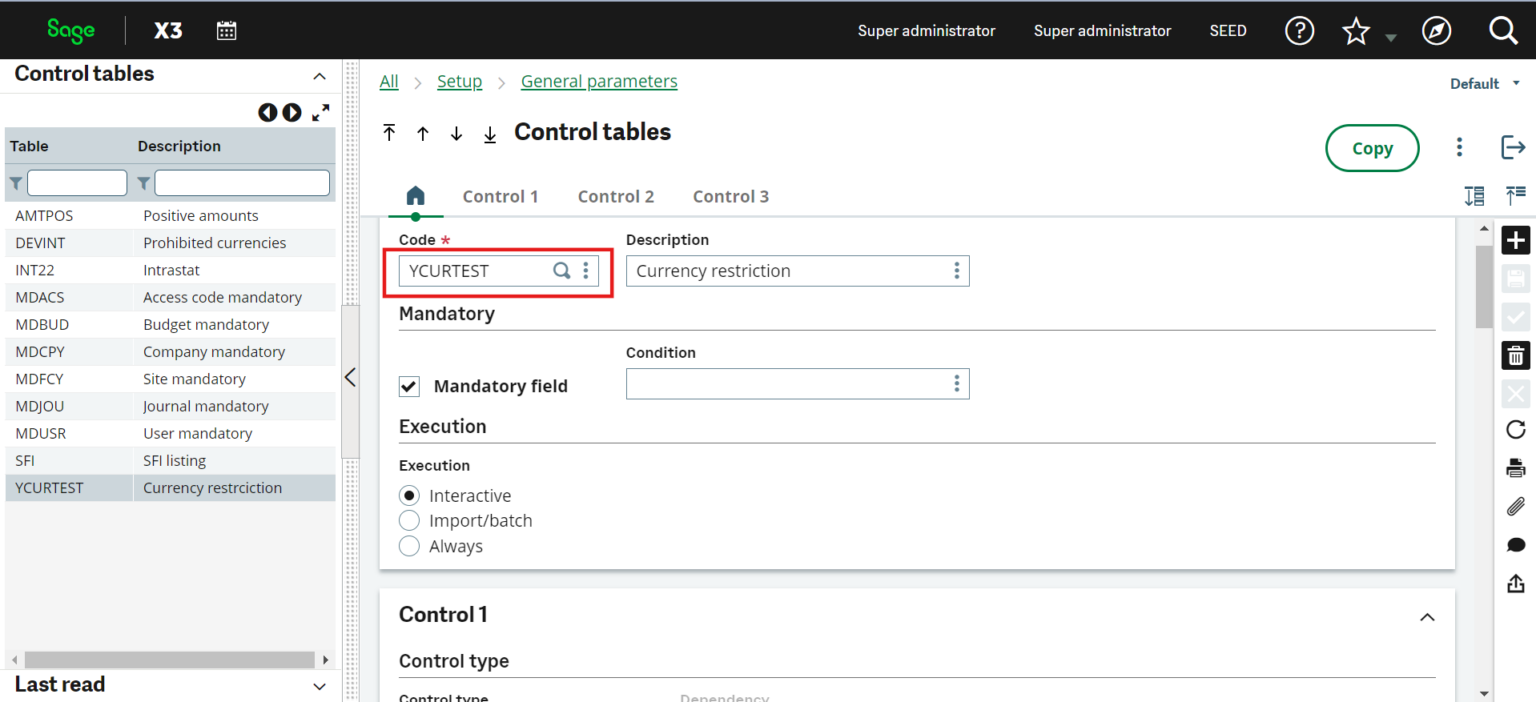Open the Setup breadcrumb link
This screenshot has height=702, width=1536.
click(459, 81)
